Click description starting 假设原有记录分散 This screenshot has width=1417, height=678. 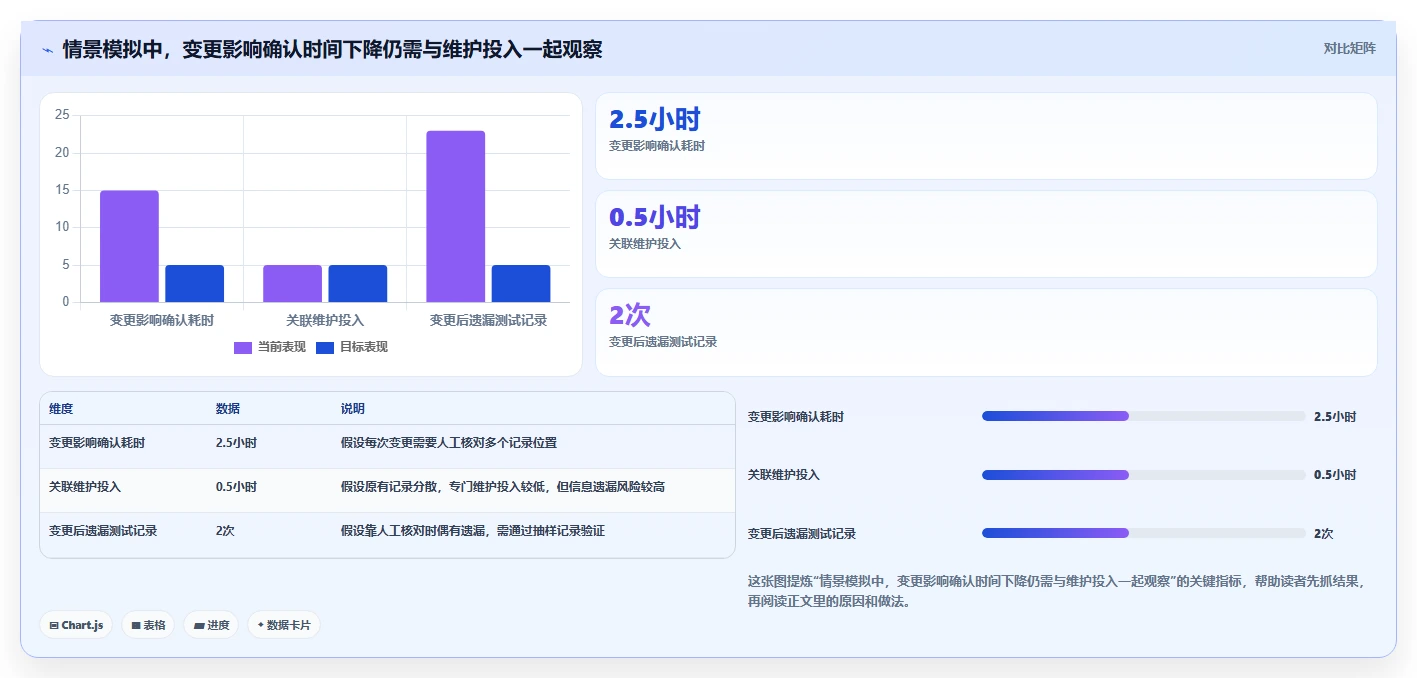[x=503, y=487]
